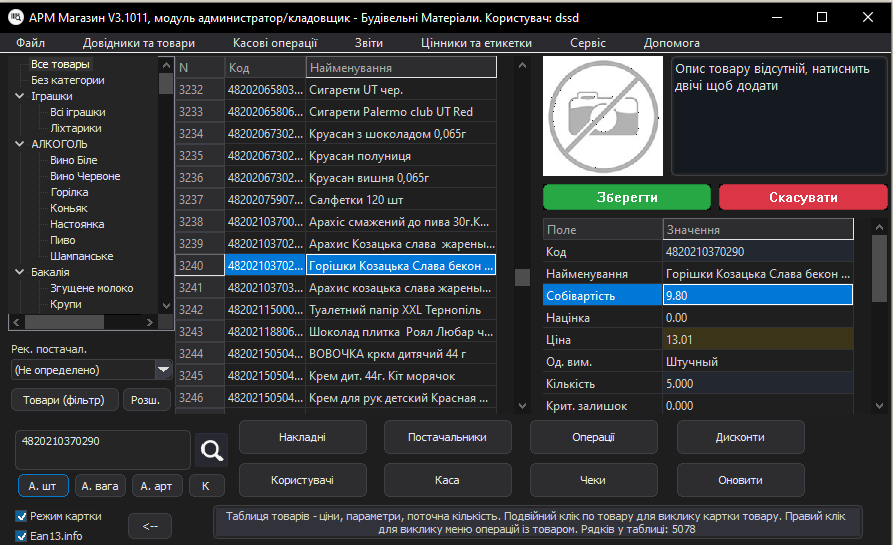Click the barcode search input field
This screenshot has width=893, height=545.
pos(102,450)
